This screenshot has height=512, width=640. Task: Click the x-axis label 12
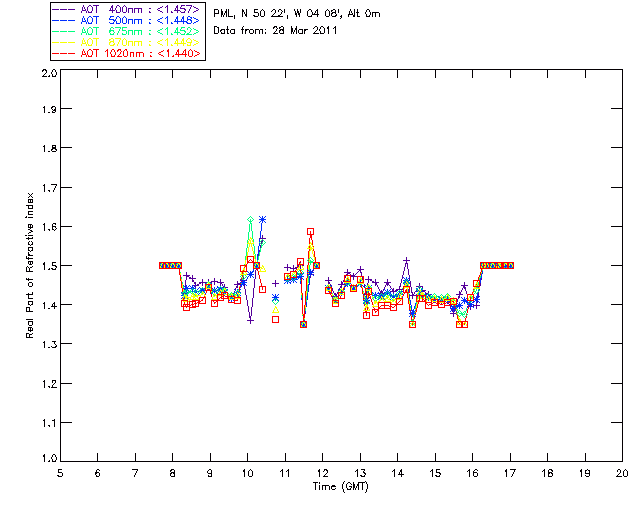pyautogui.click(x=322, y=473)
